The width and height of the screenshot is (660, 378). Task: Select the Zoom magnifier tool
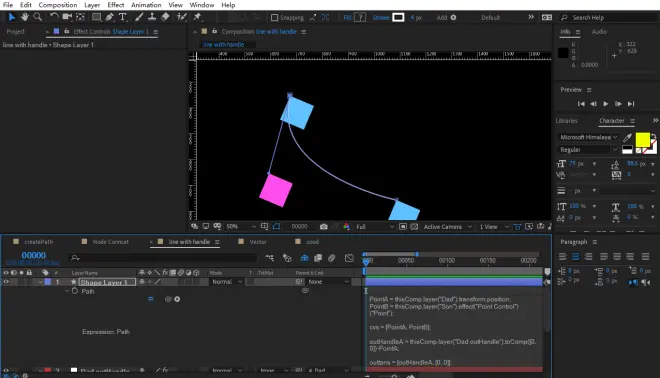pyautogui.click(x=37, y=17)
